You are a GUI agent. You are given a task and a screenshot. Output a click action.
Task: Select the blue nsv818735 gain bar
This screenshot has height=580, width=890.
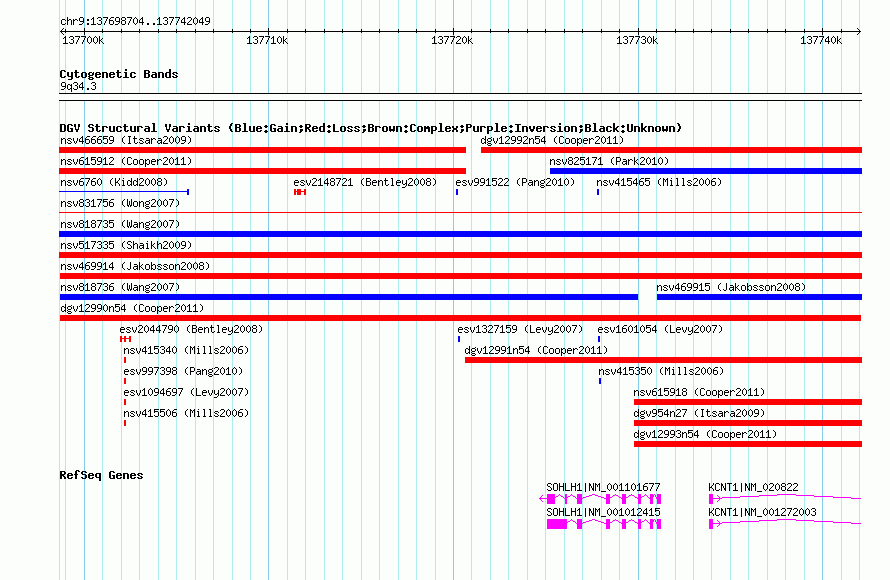(460, 234)
